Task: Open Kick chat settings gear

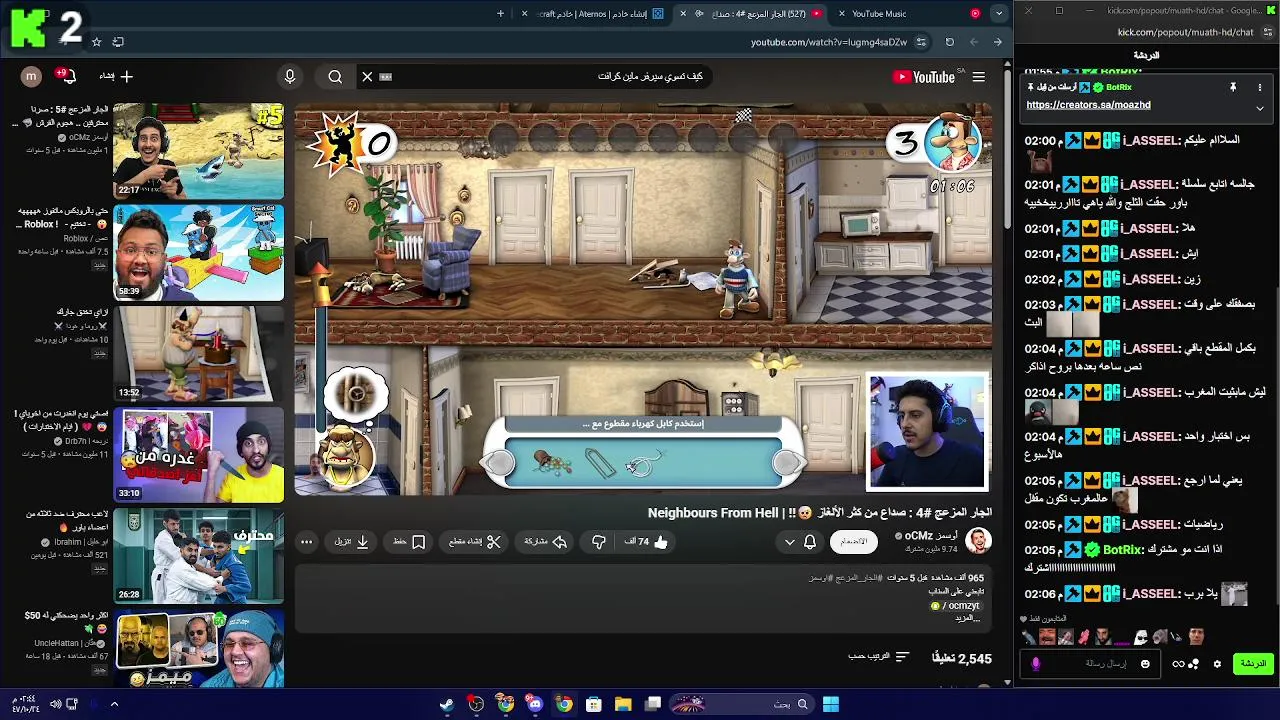Action: 1217,664
